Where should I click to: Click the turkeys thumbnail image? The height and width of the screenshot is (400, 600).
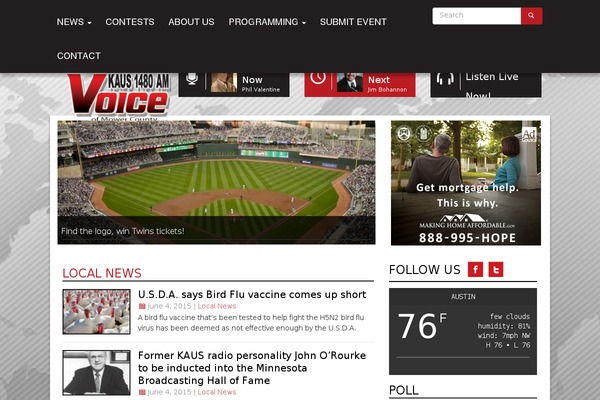[96, 312]
